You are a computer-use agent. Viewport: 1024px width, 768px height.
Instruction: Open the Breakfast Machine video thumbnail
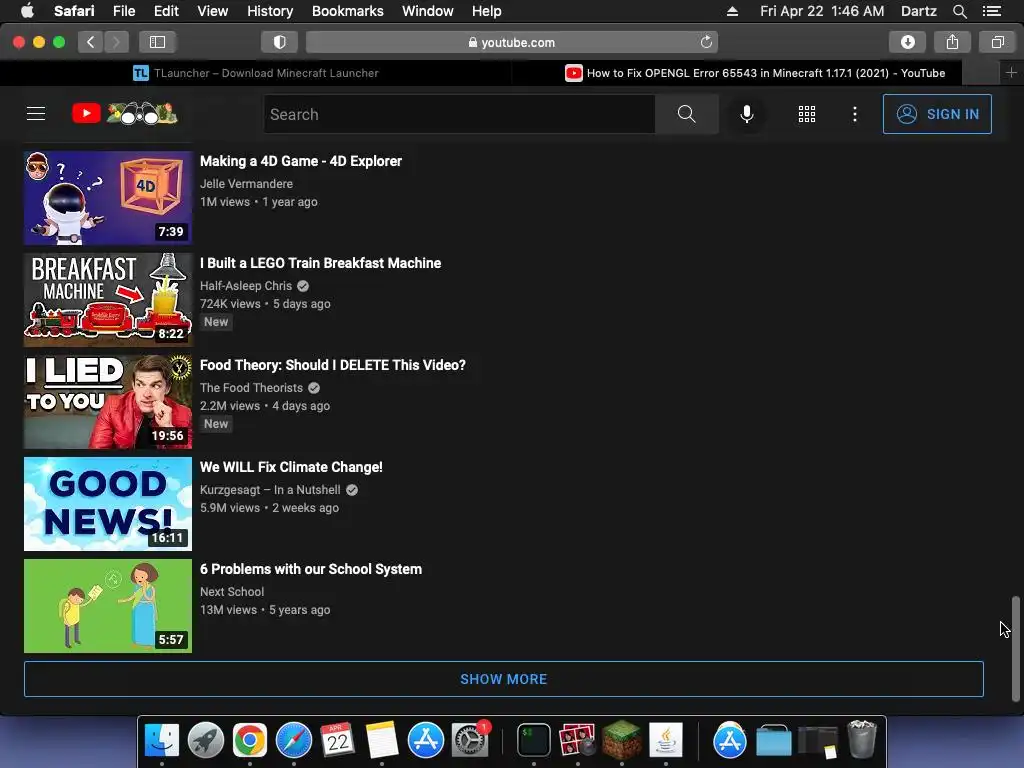(x=108, y=300)
